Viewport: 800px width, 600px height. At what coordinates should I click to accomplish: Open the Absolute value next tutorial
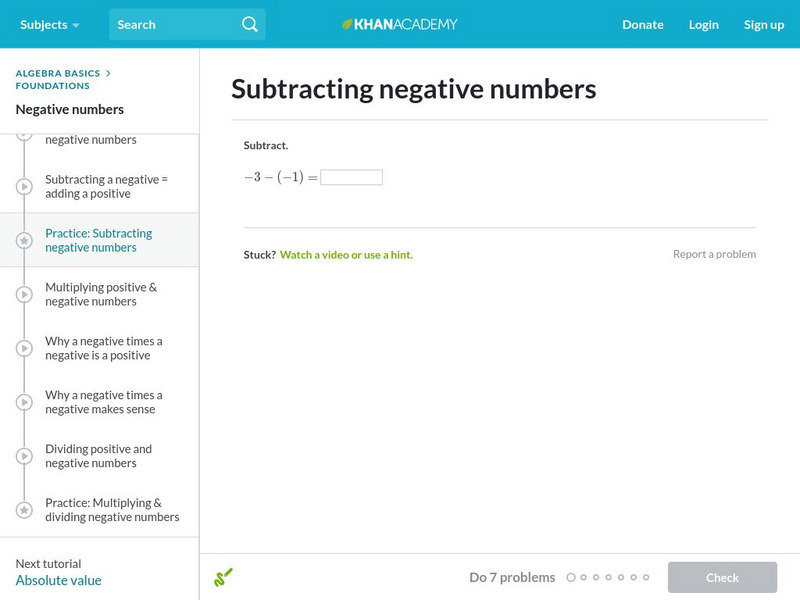click(x=58, y=580)
